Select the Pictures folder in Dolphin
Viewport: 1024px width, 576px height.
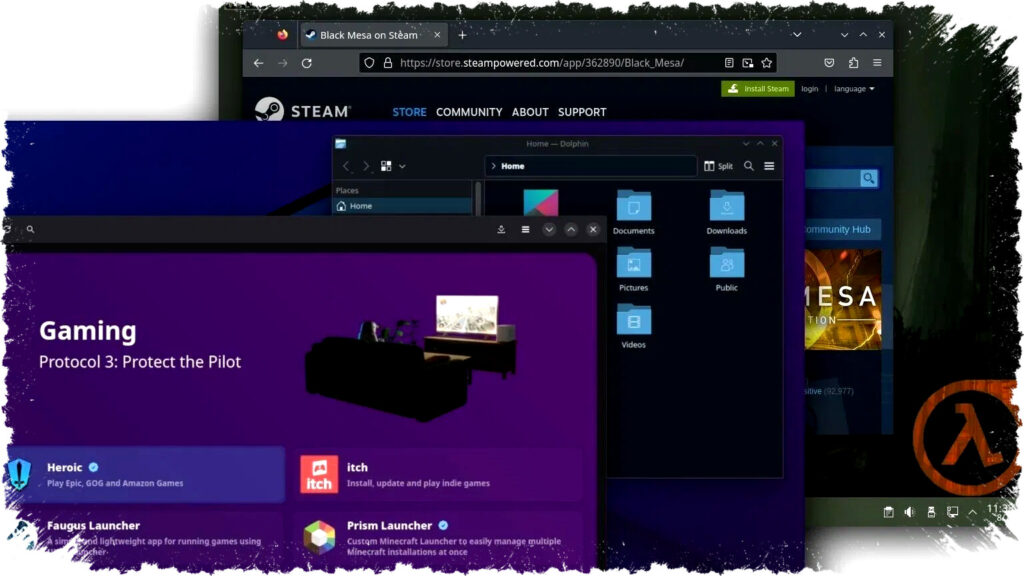point(633,269)
